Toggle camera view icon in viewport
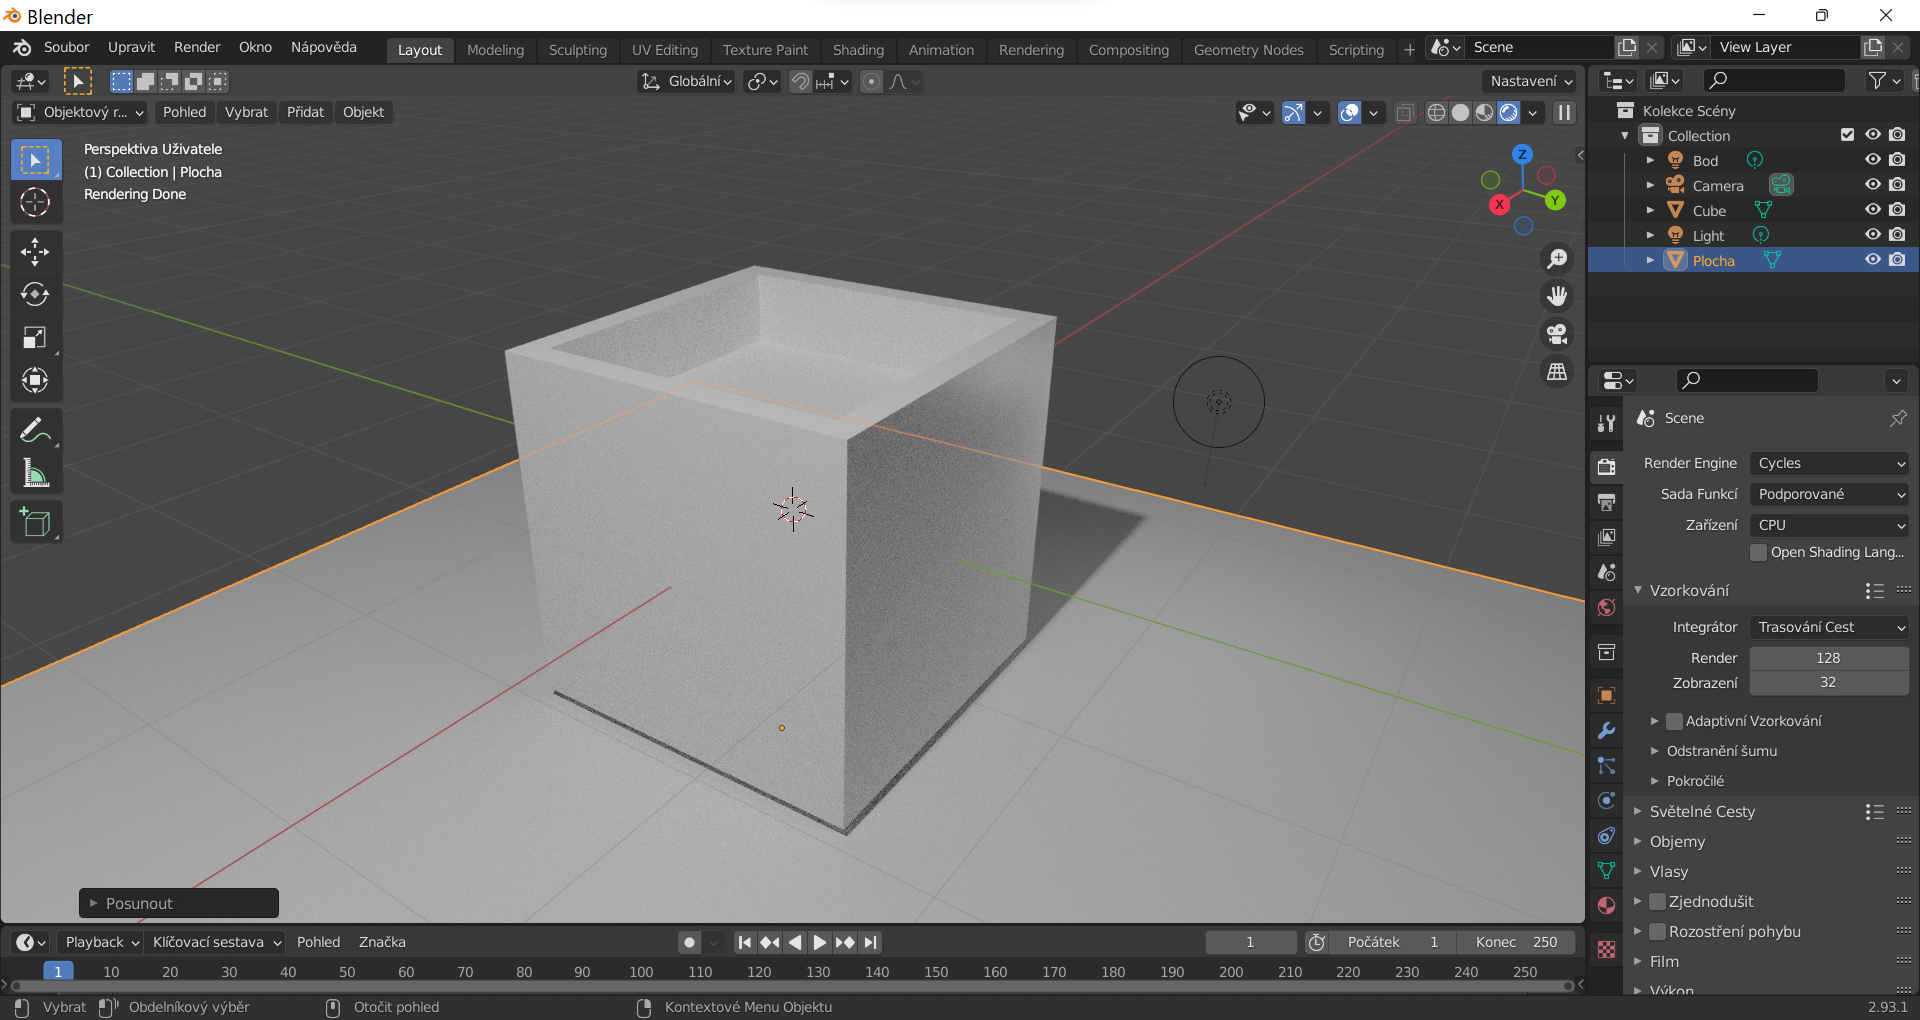 pos(1557,334)
